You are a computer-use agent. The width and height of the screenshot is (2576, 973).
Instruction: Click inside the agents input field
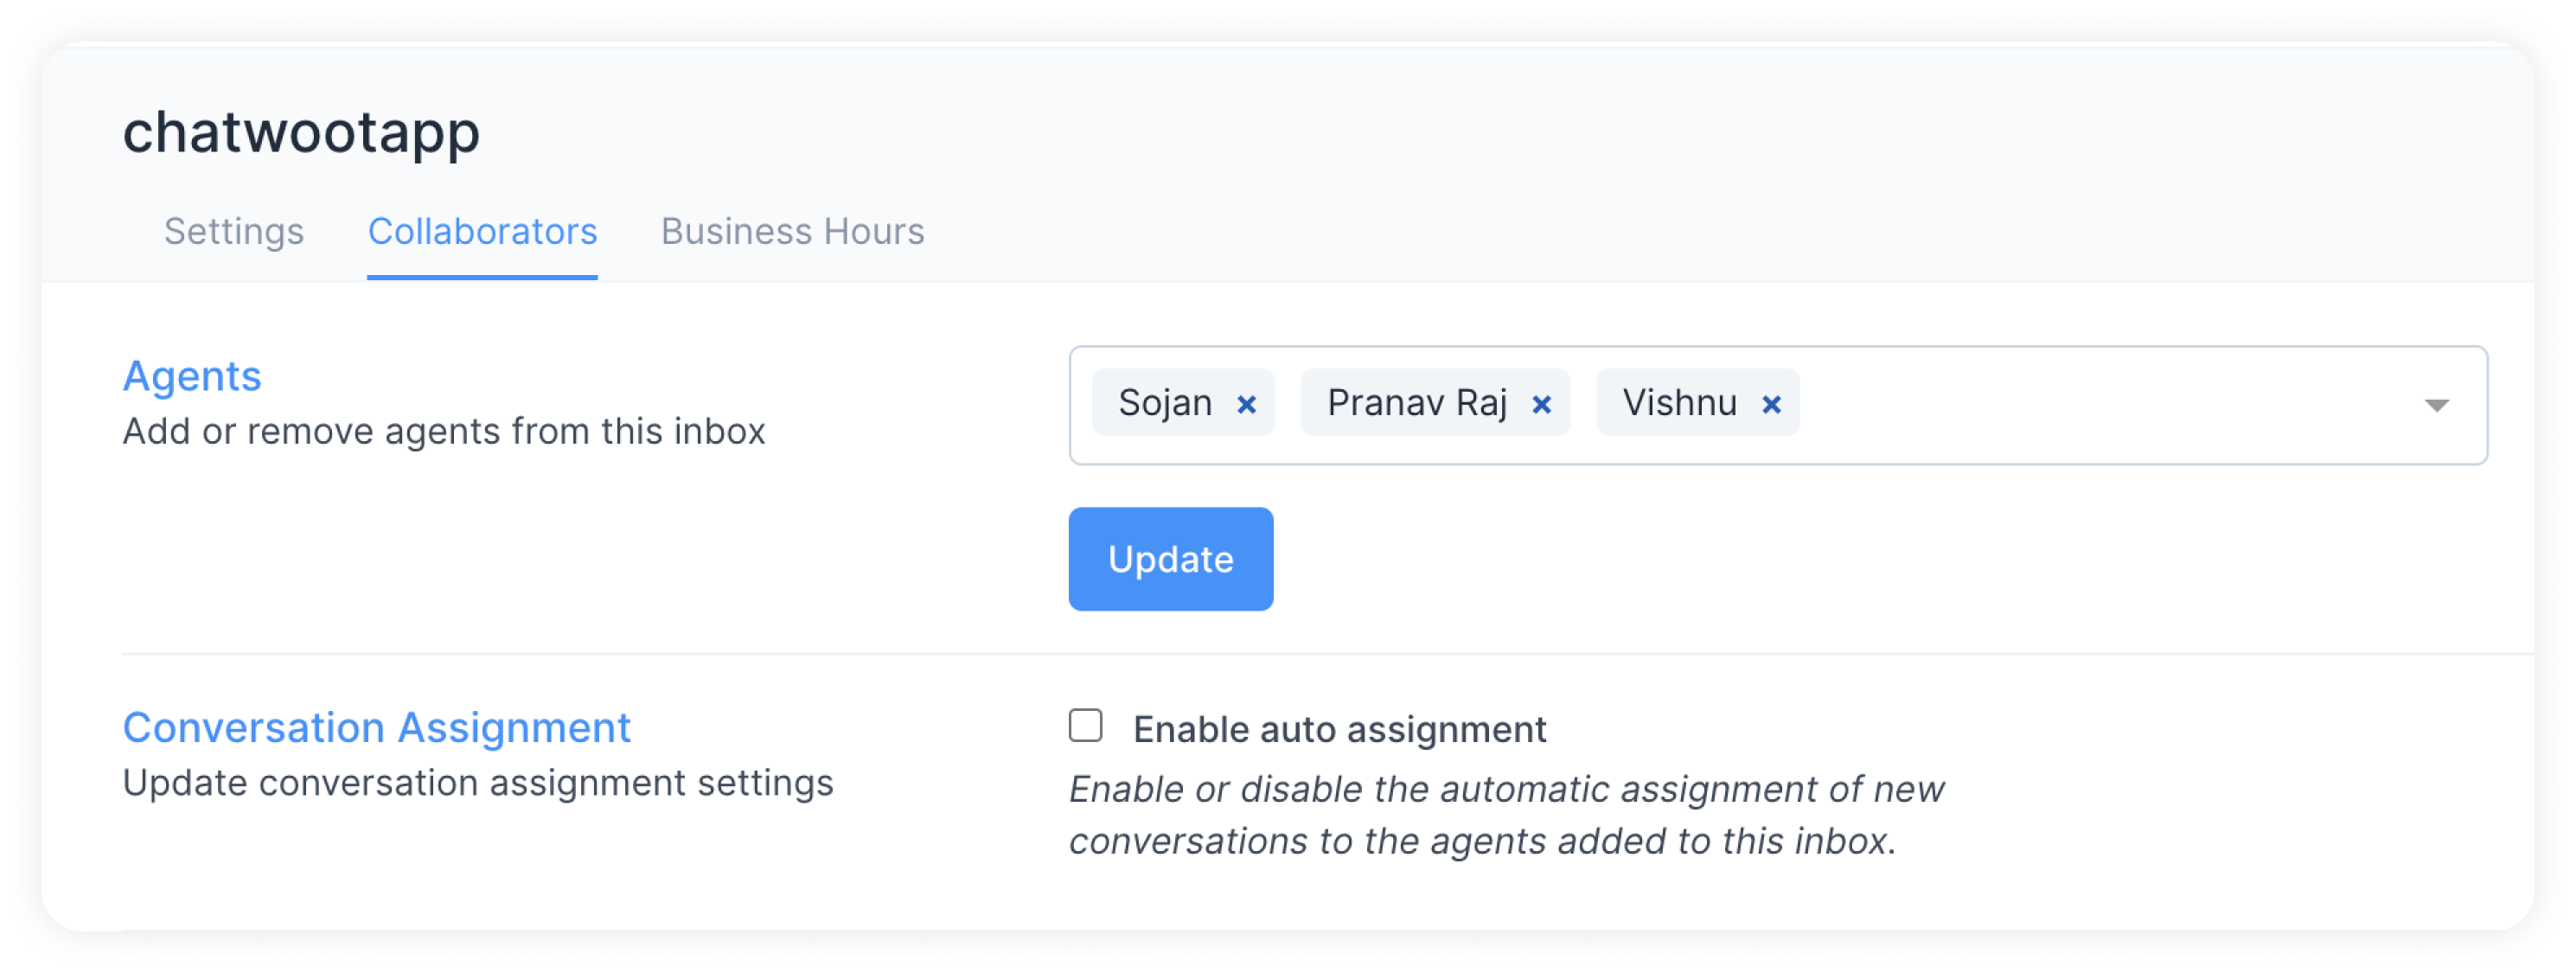coord(2050,405)
